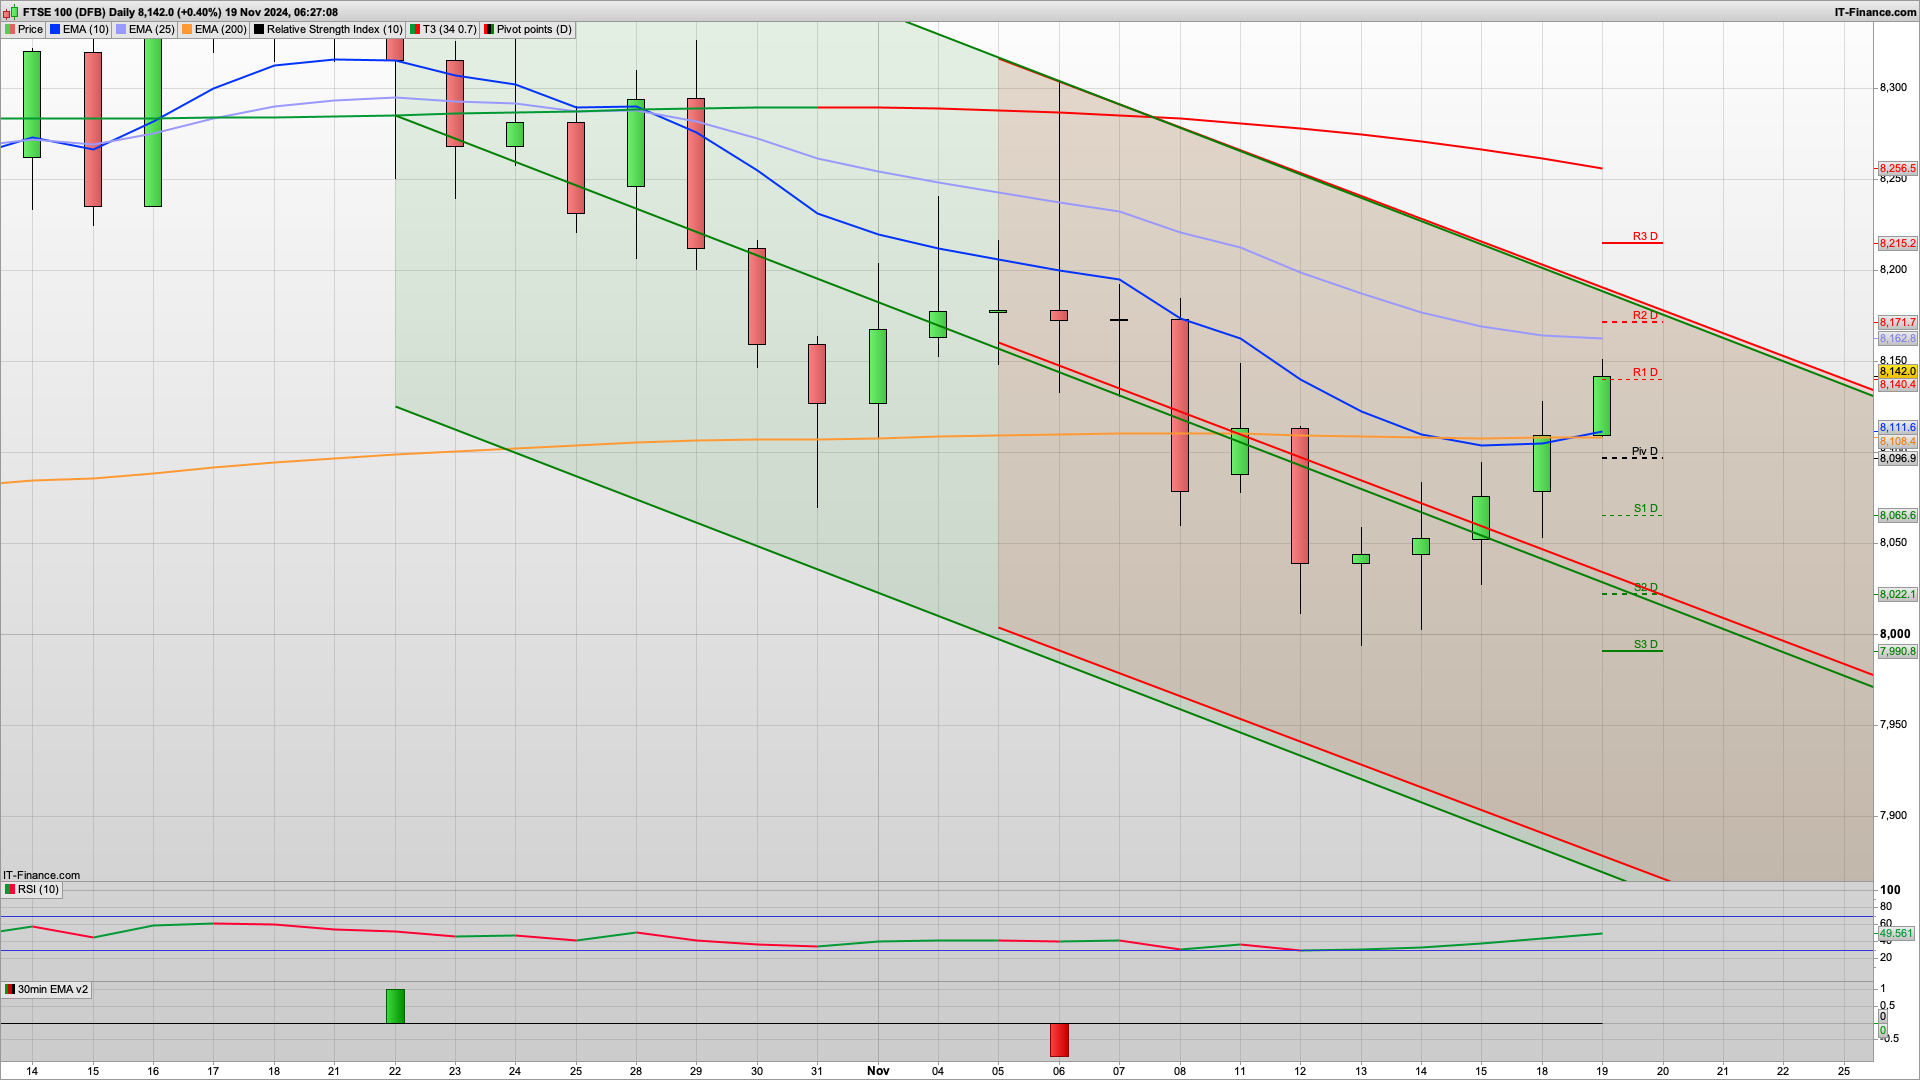Click the yellow 8,142.0 current price tag

point(1897,372)
